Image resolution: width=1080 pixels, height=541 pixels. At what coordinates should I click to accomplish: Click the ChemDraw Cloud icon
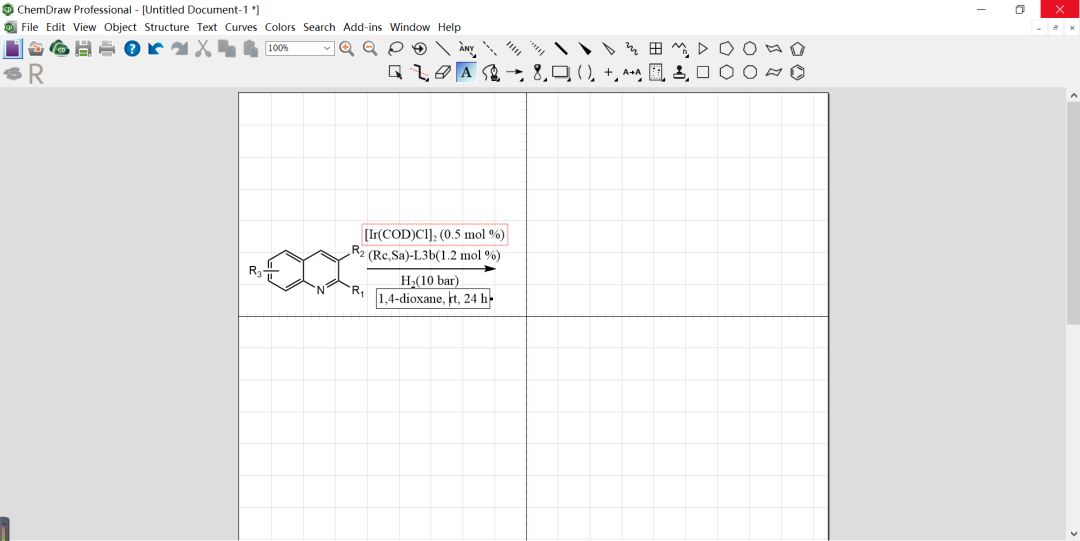point(59,48)
